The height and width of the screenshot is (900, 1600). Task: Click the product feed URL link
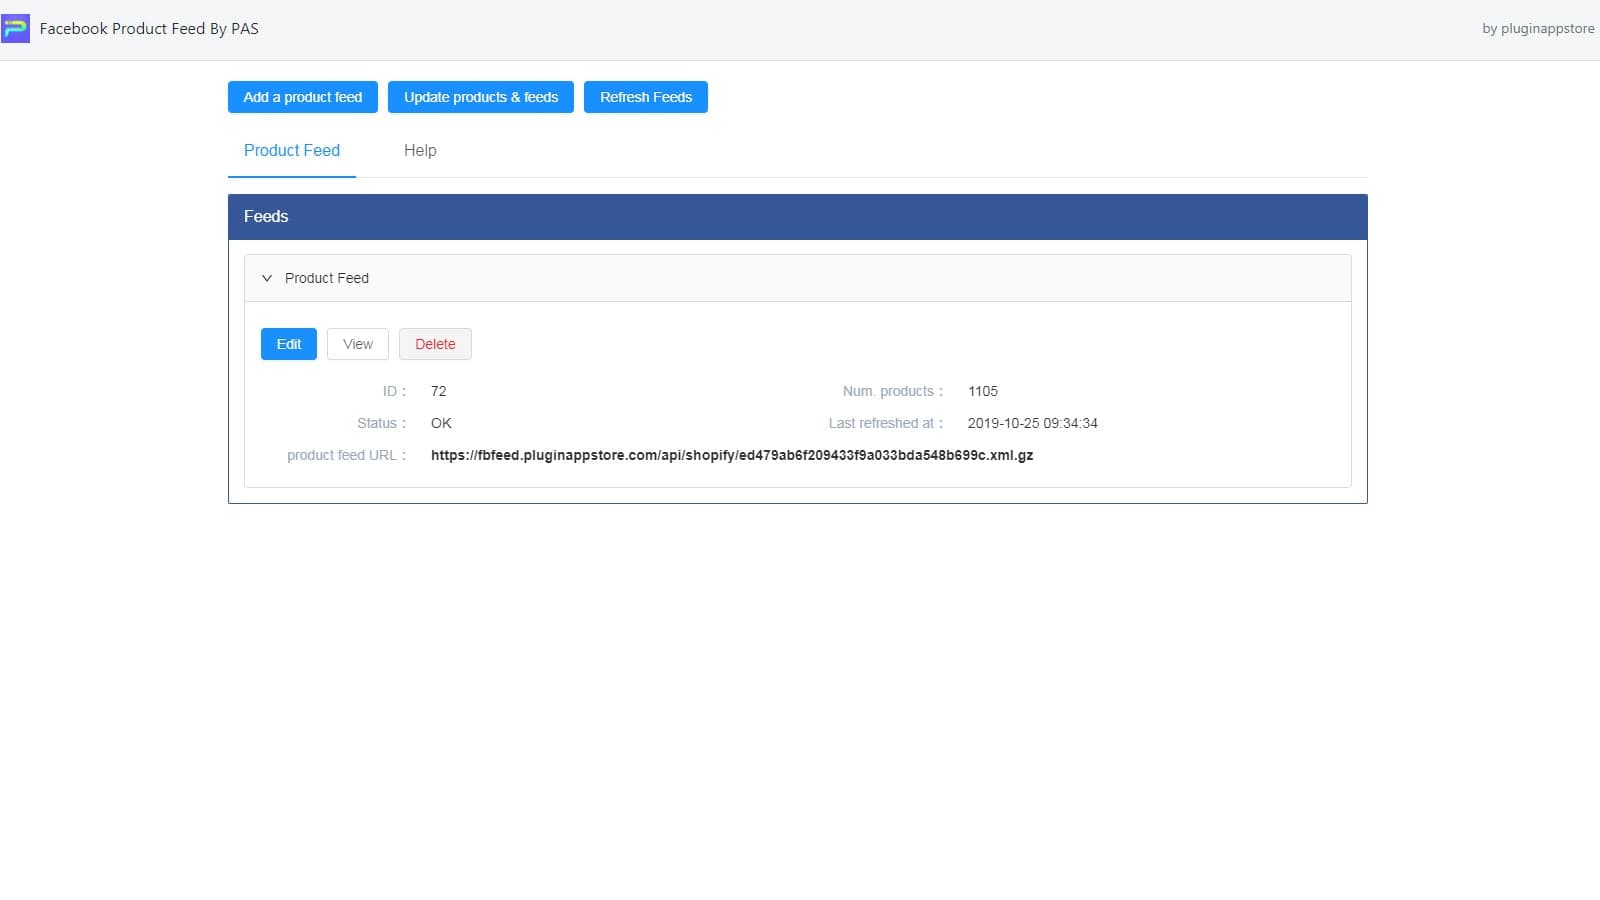pos(732,455)
